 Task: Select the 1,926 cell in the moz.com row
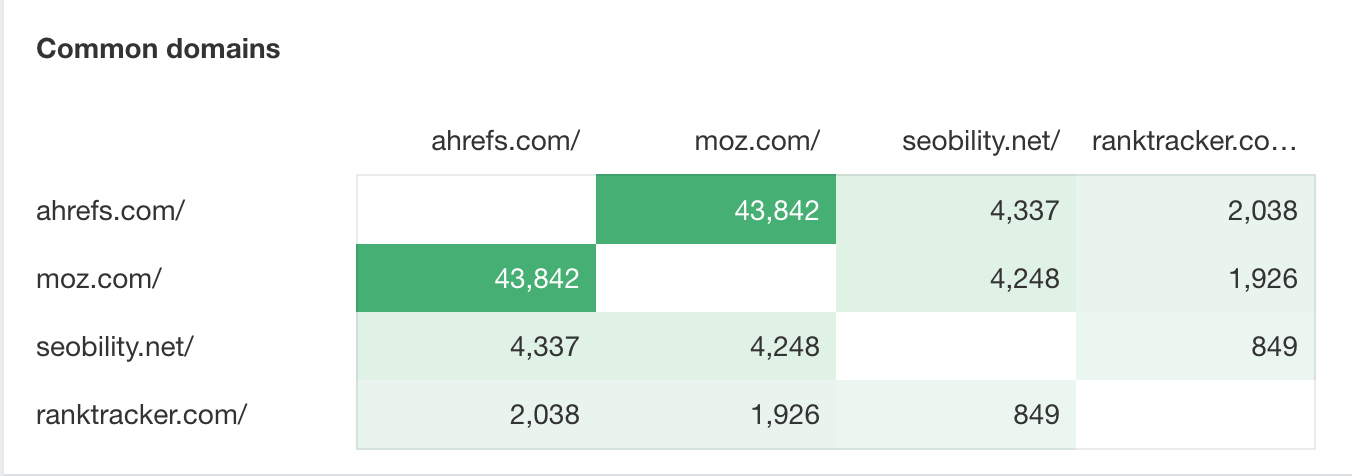pos(1265,278)
